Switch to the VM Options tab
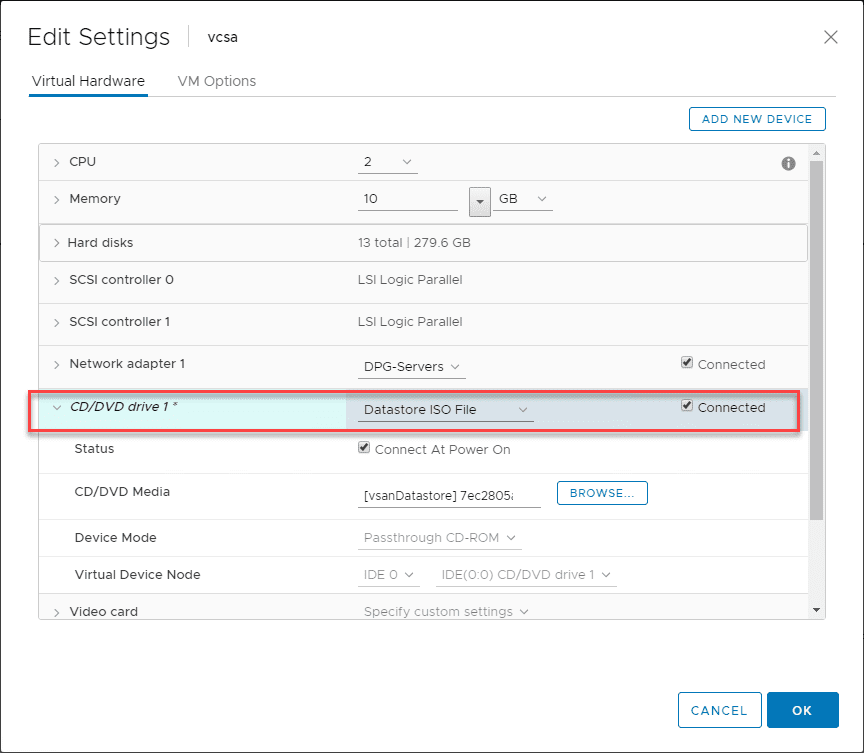This screenshot has height=753, width=864. [x=216, y=81]
